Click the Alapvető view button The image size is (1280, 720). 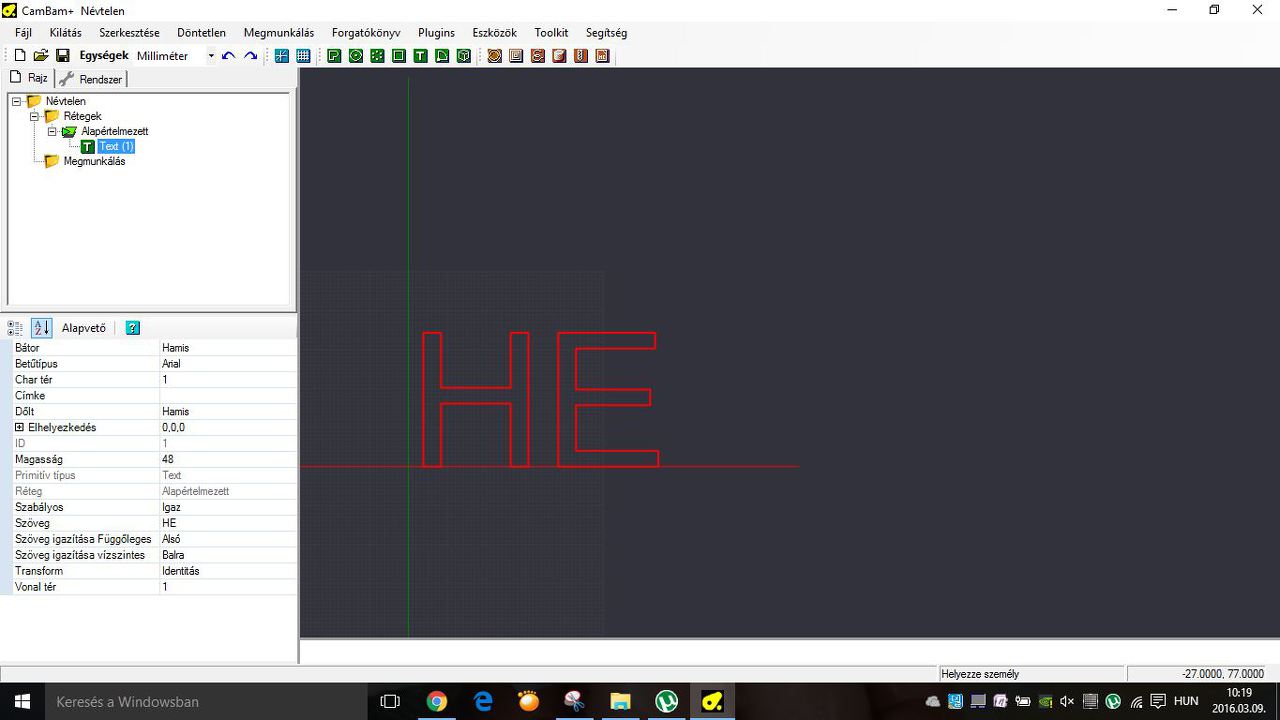84,328
